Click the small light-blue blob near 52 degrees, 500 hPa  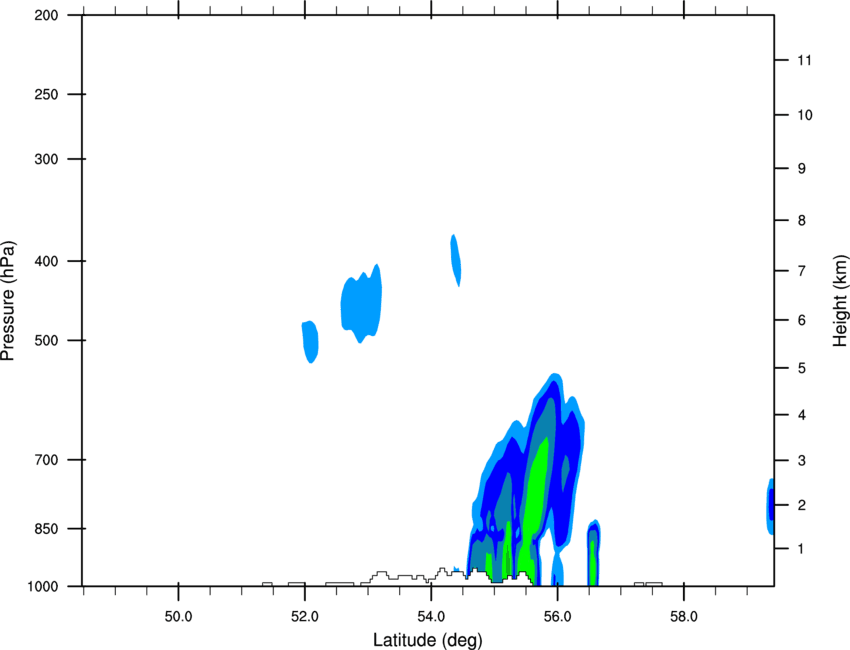(310, 342)
